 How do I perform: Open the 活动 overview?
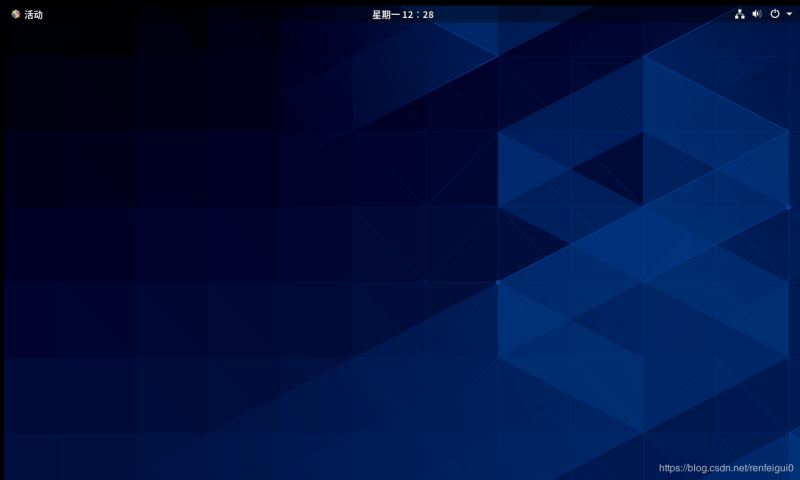(x=33, y=14)
